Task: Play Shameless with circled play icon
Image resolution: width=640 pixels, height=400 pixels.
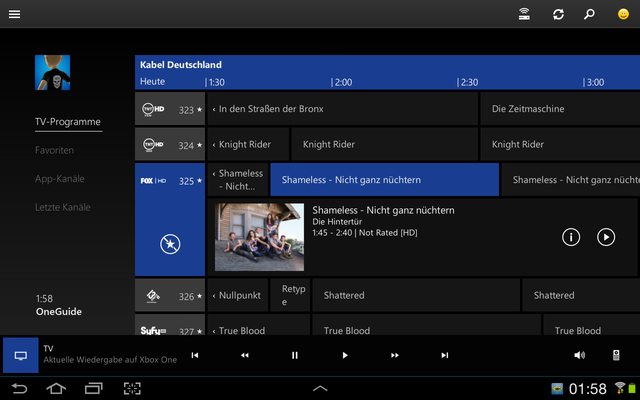Action: point(606,237)
